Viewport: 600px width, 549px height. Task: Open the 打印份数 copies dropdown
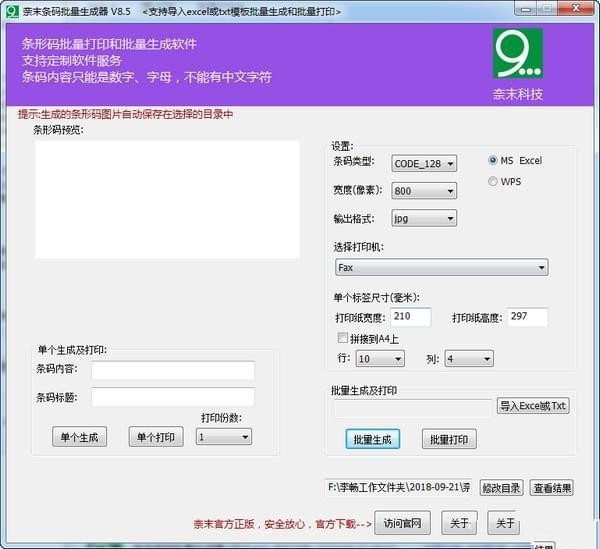click(224, 437)
